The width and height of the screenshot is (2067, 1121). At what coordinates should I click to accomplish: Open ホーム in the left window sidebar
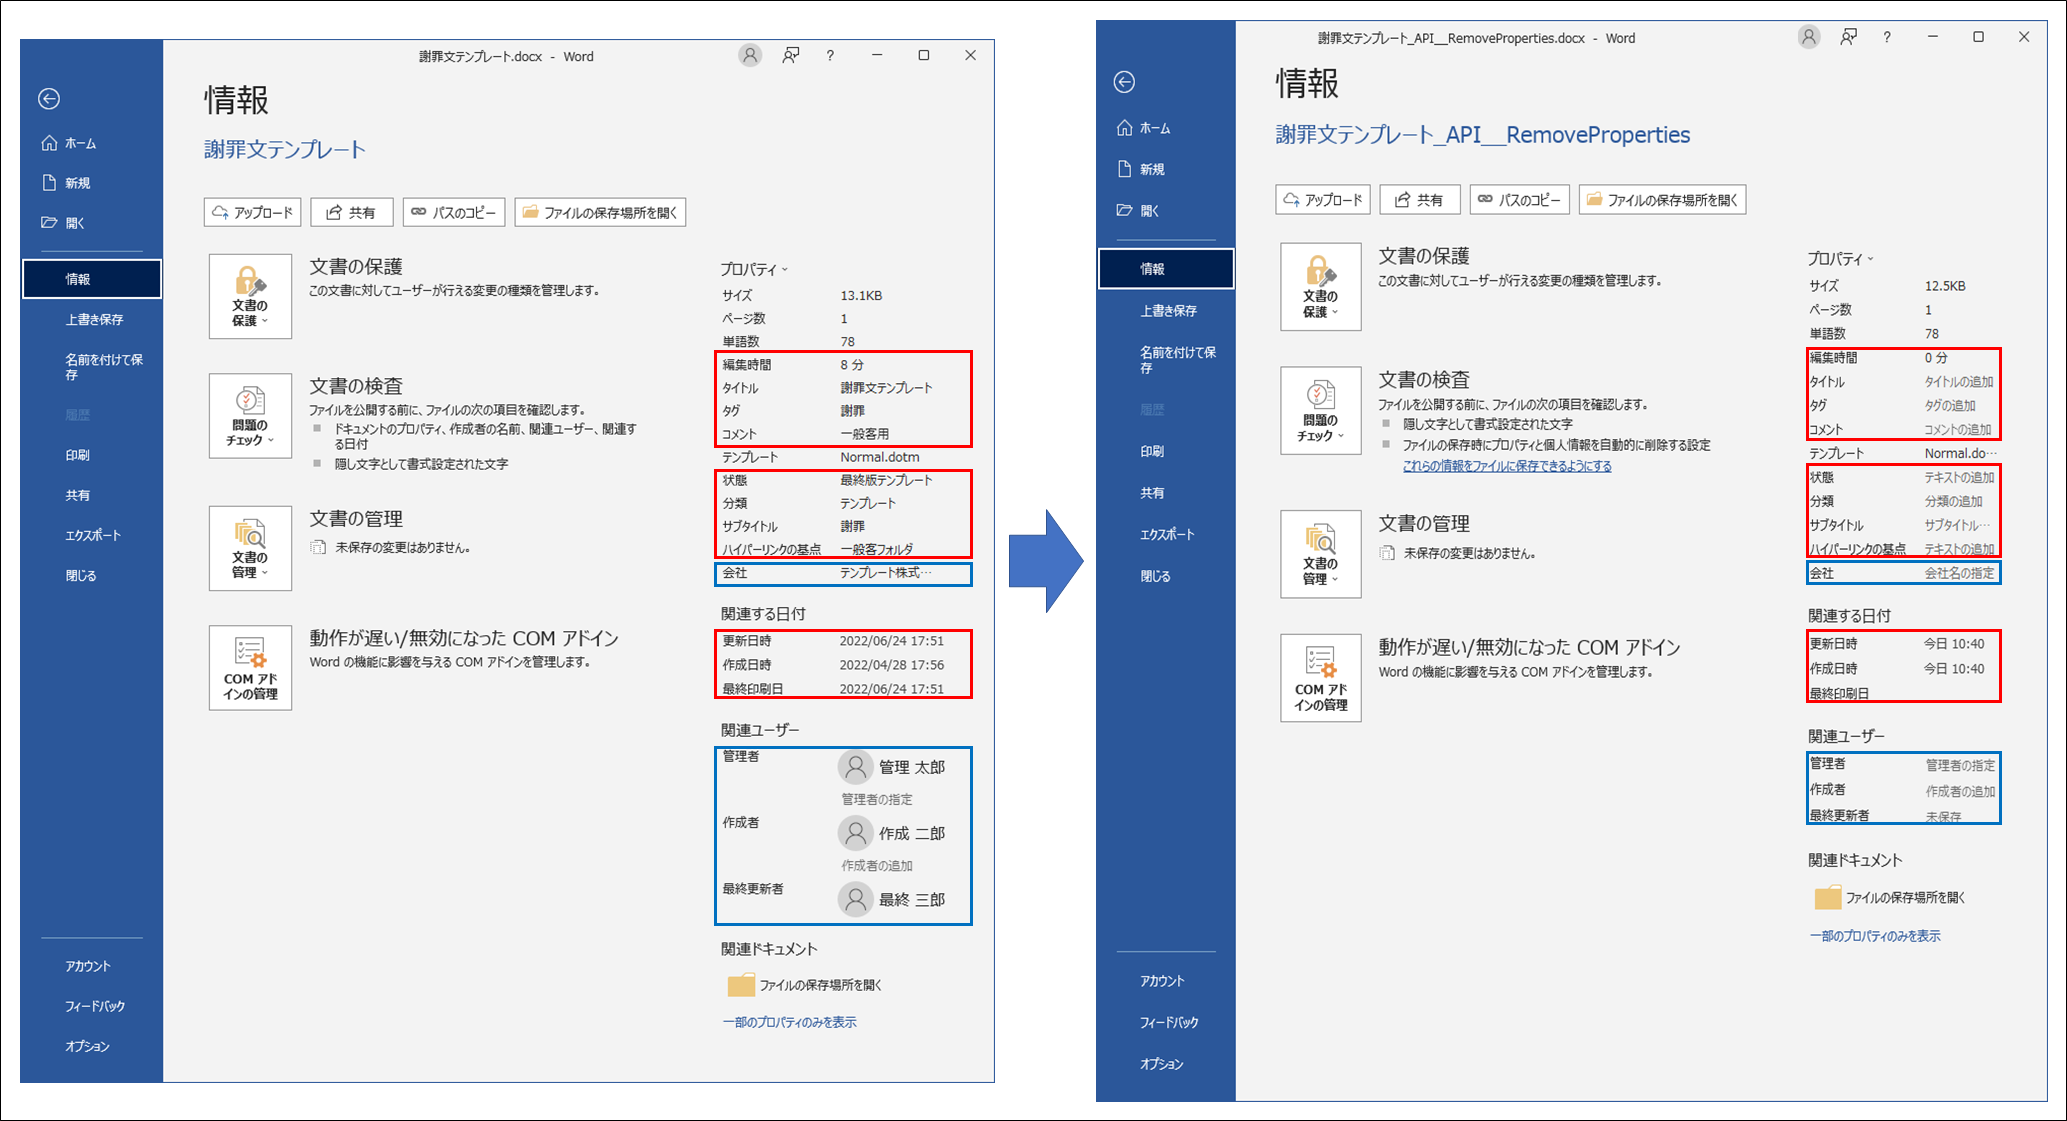[x=69, y=143]
